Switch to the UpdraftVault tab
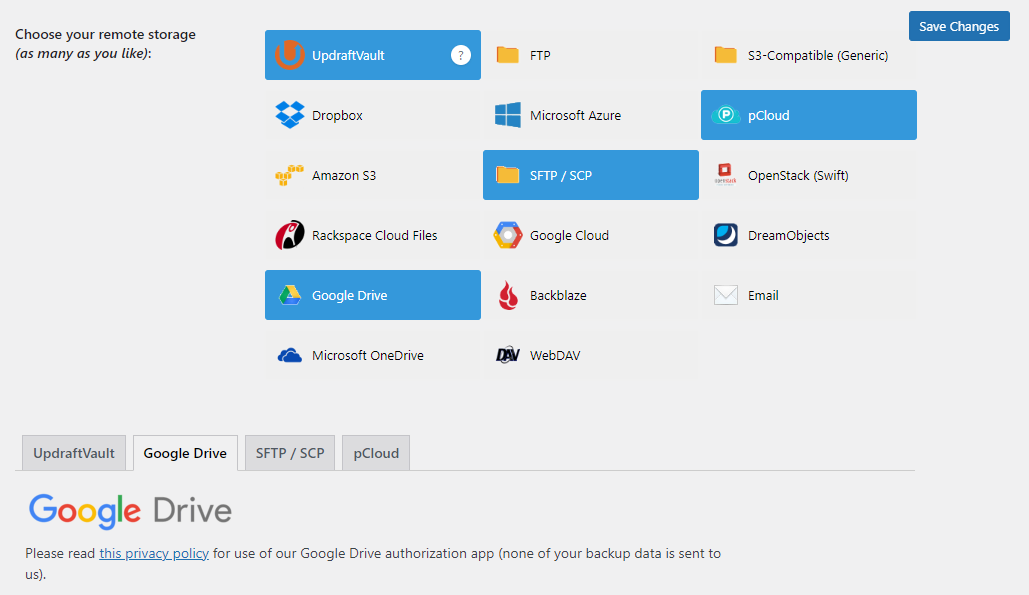Image resolution: width=1029 pixels, height=595 pixels. click(74, 453)
